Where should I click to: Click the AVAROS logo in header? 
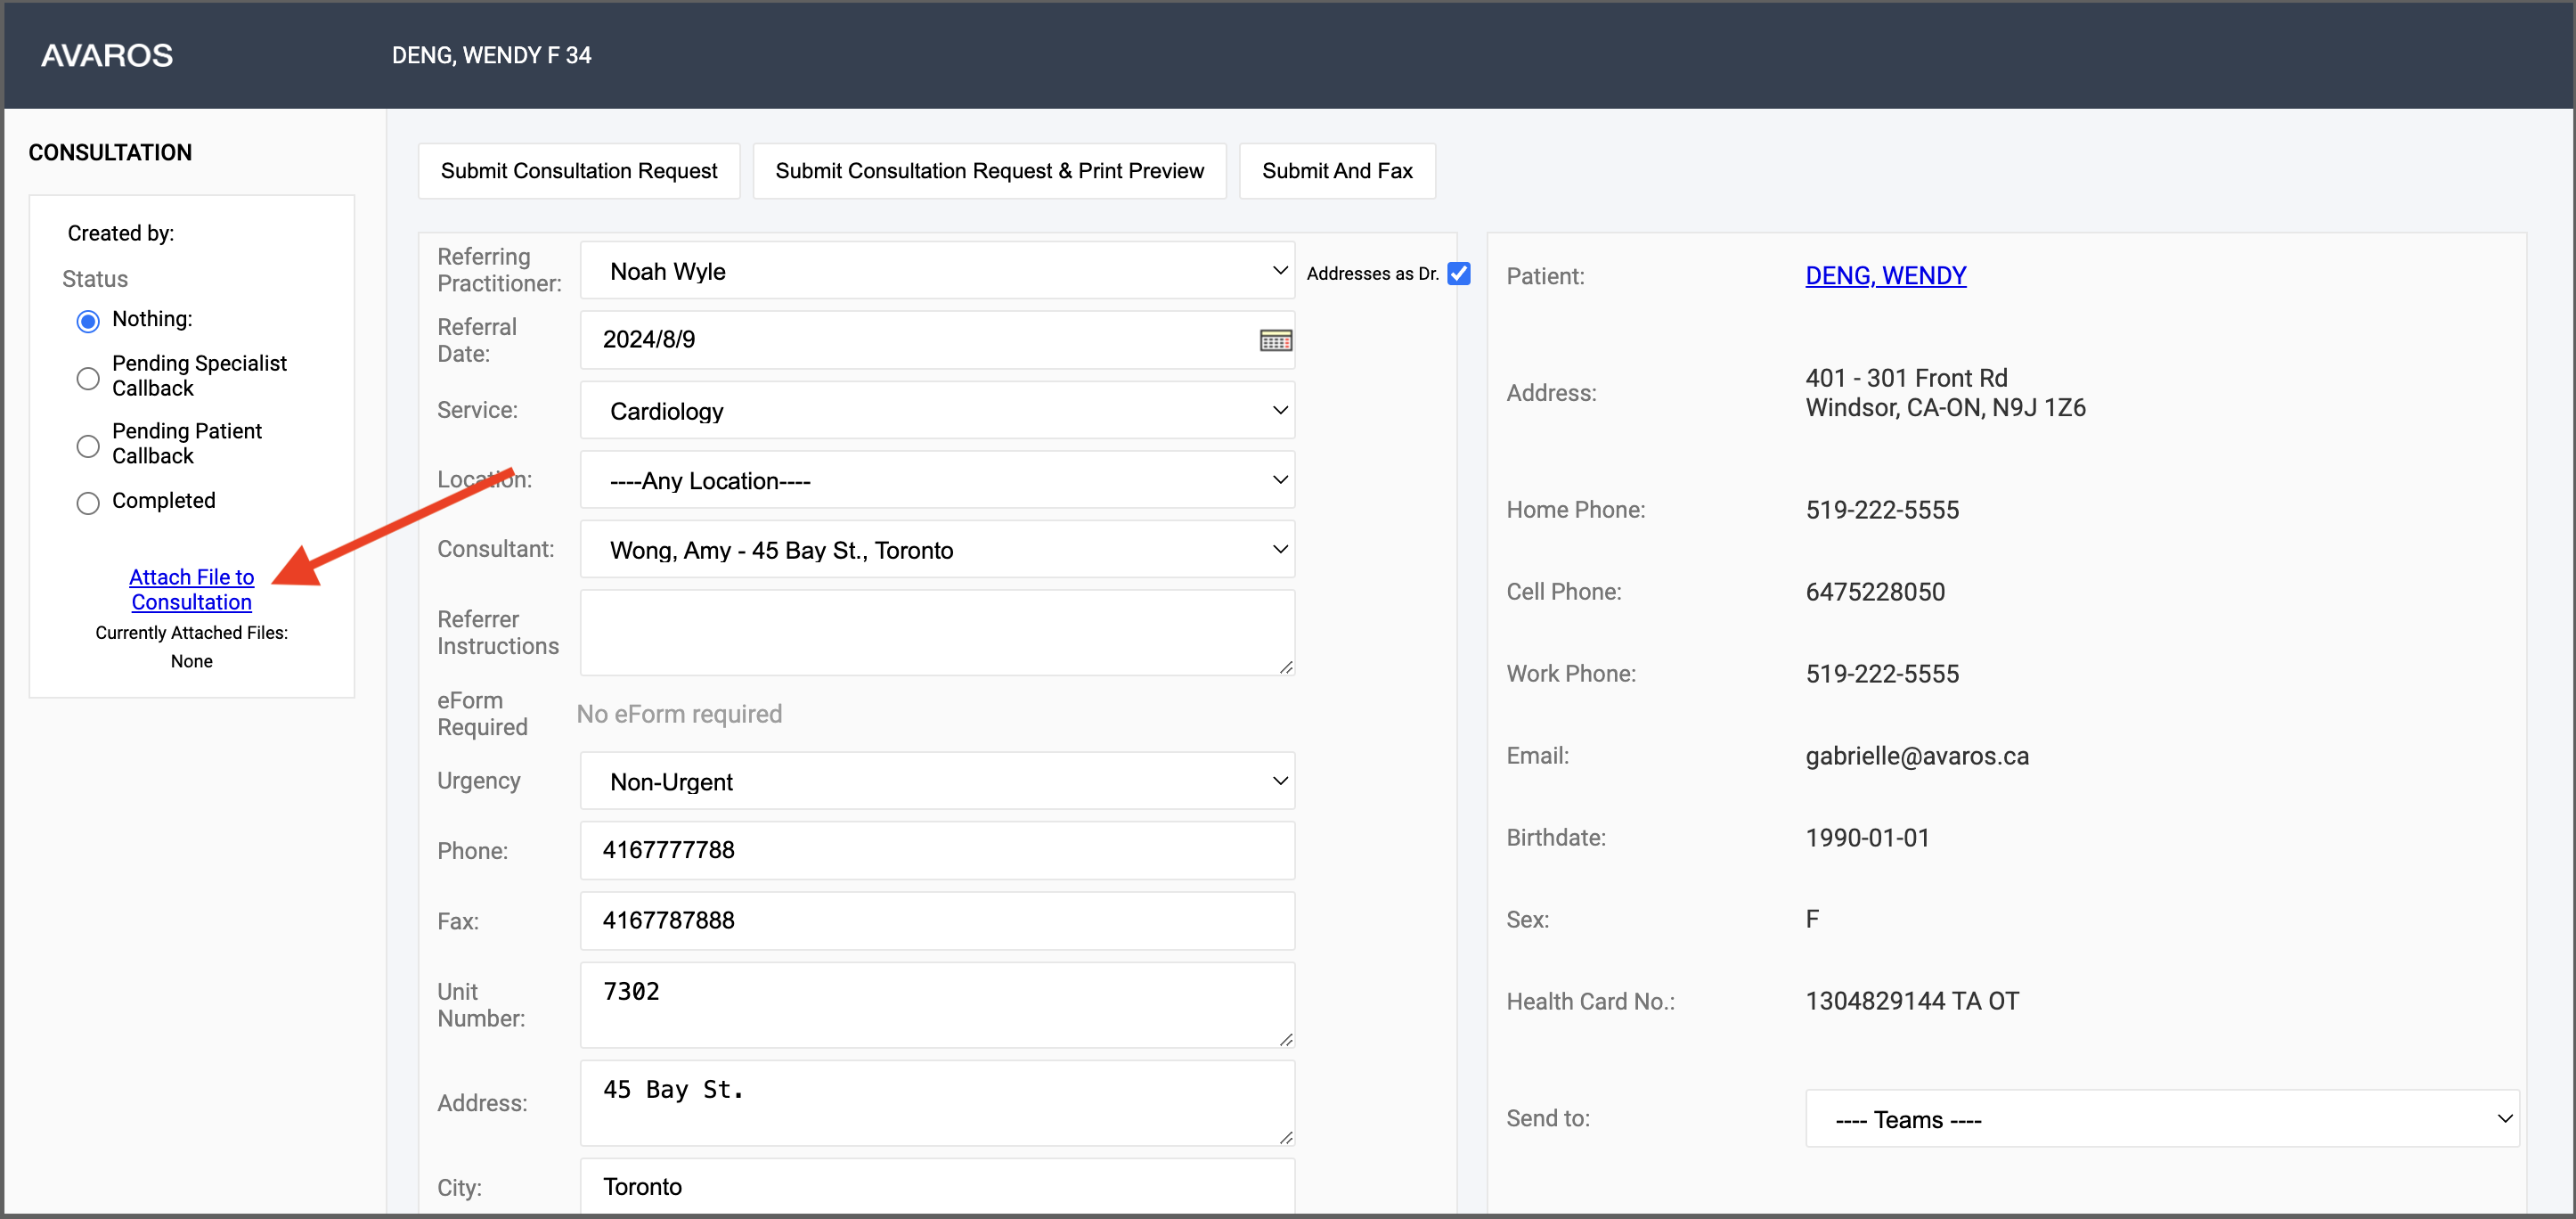pyautogui.click(x=107, y=55)
